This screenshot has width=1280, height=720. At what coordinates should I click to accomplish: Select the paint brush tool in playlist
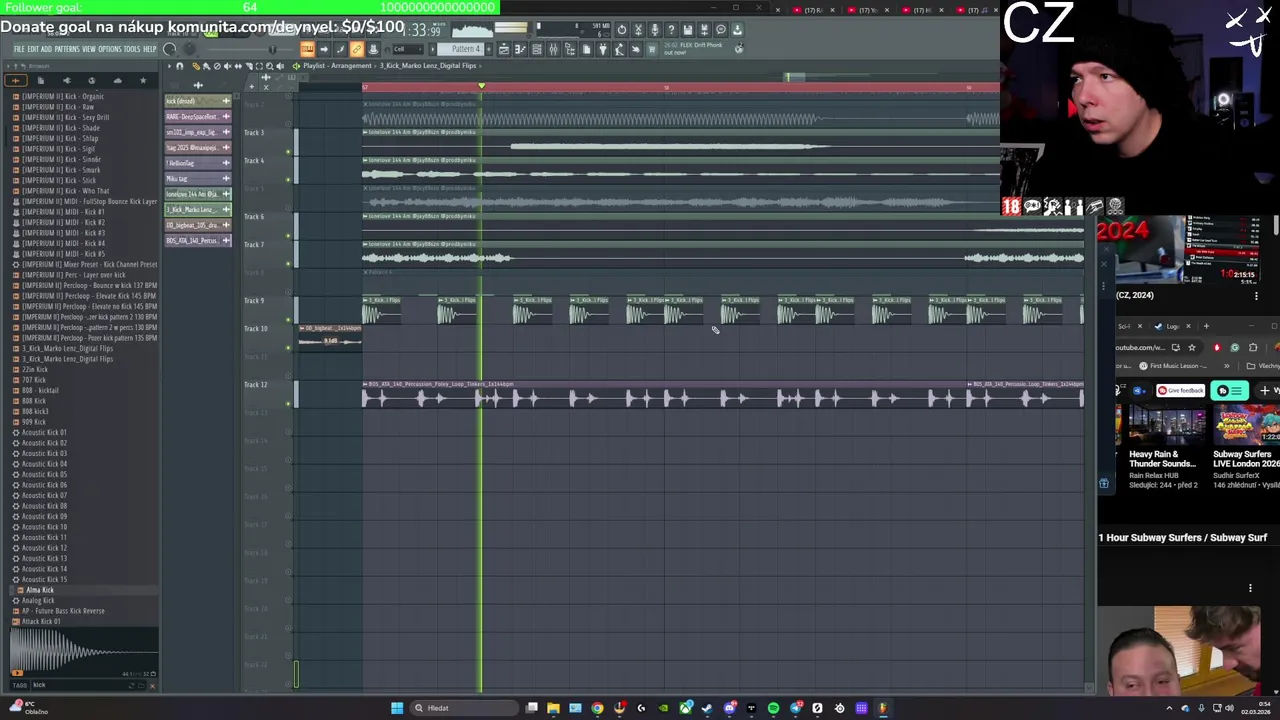[206, 66]
